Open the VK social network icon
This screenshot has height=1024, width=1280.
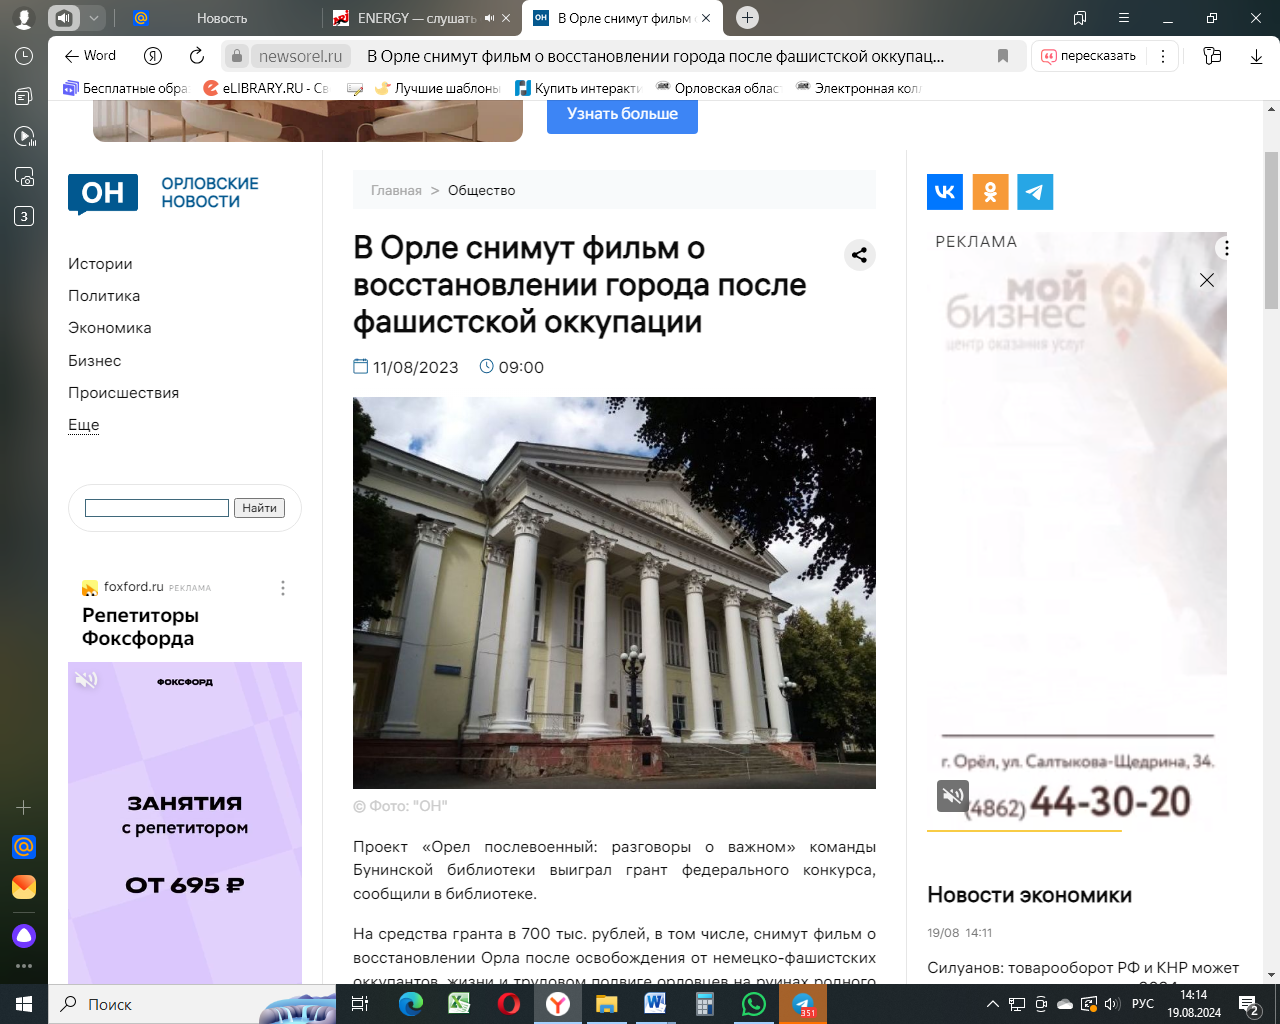tap(945, 192)
